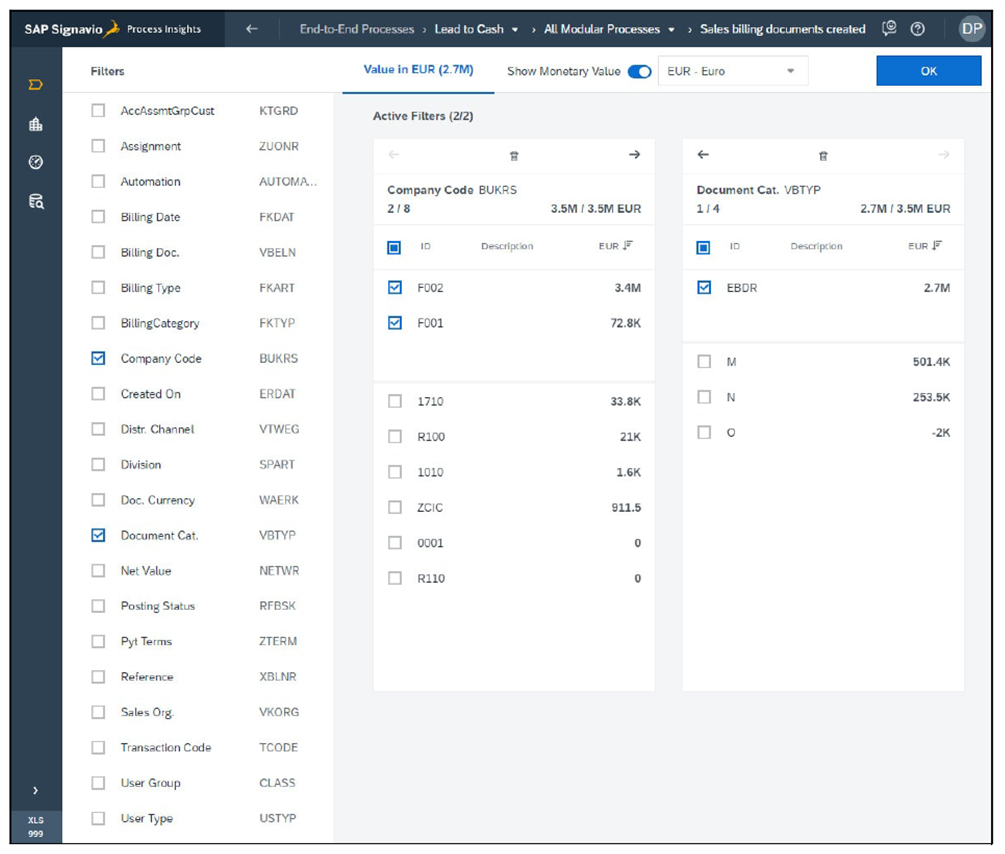Open the feedback speech bubble icon in the header
Image resolution: width=1005 pixels, height=854 pixels.
pos(890,28)
